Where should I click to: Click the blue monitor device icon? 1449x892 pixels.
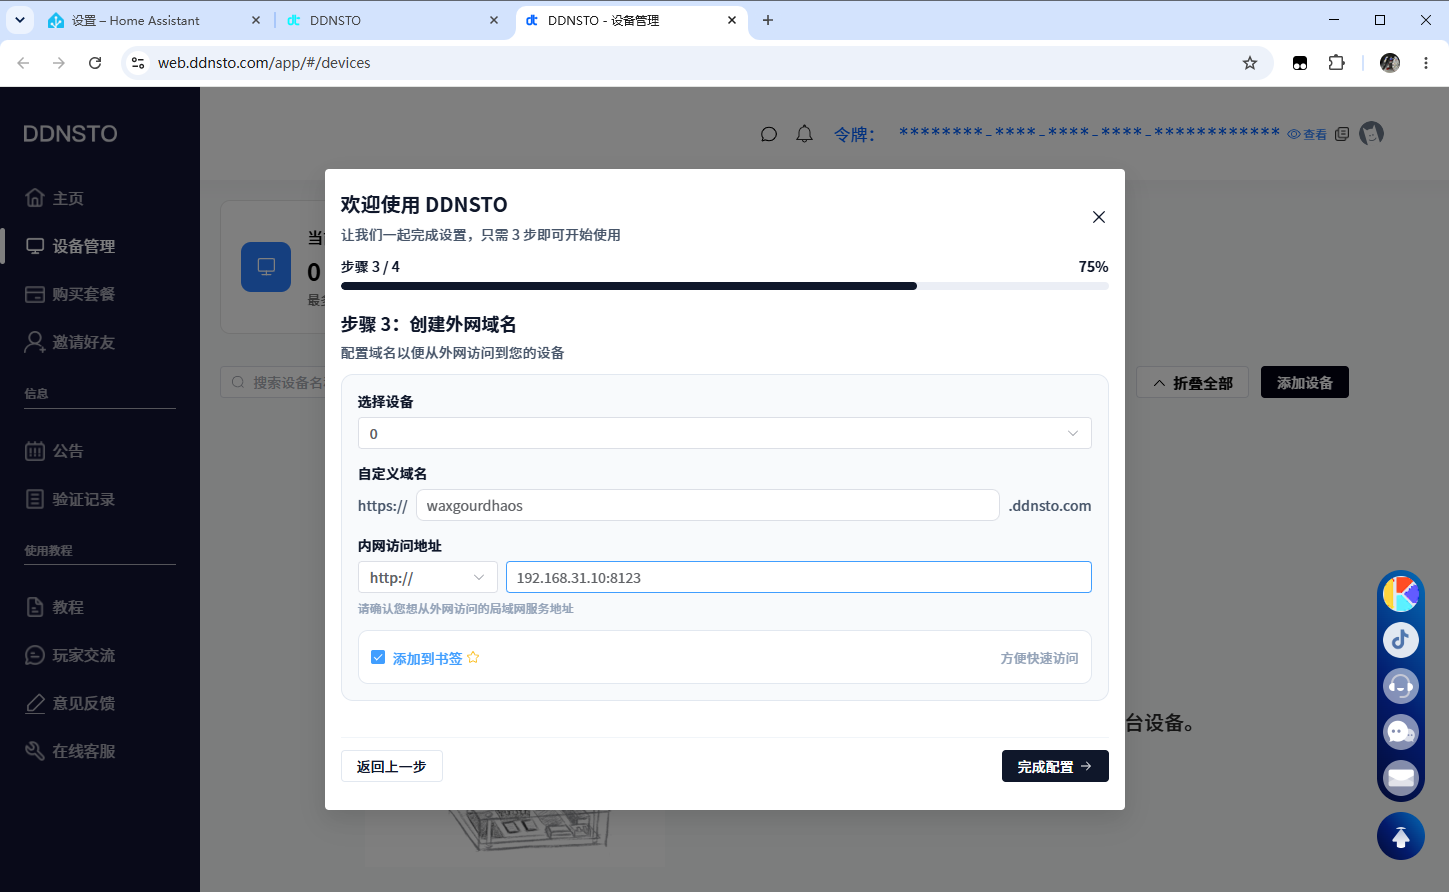[x=266, y=266]
